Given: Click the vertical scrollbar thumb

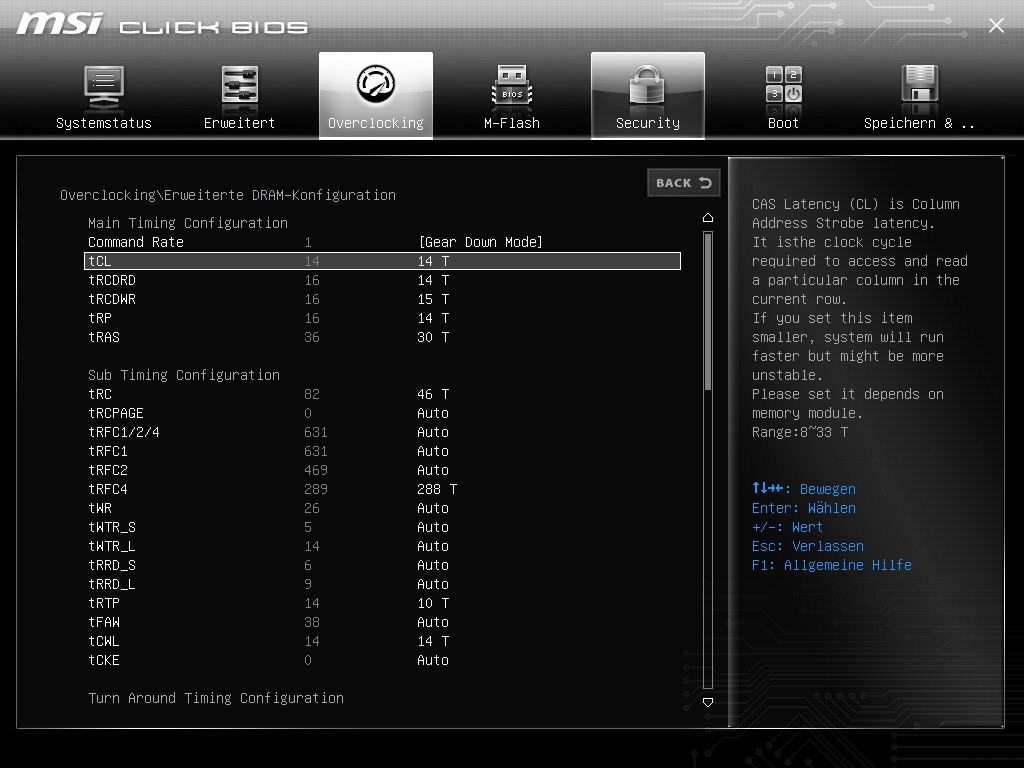Looking at the screenshot, I should [708, 312].
